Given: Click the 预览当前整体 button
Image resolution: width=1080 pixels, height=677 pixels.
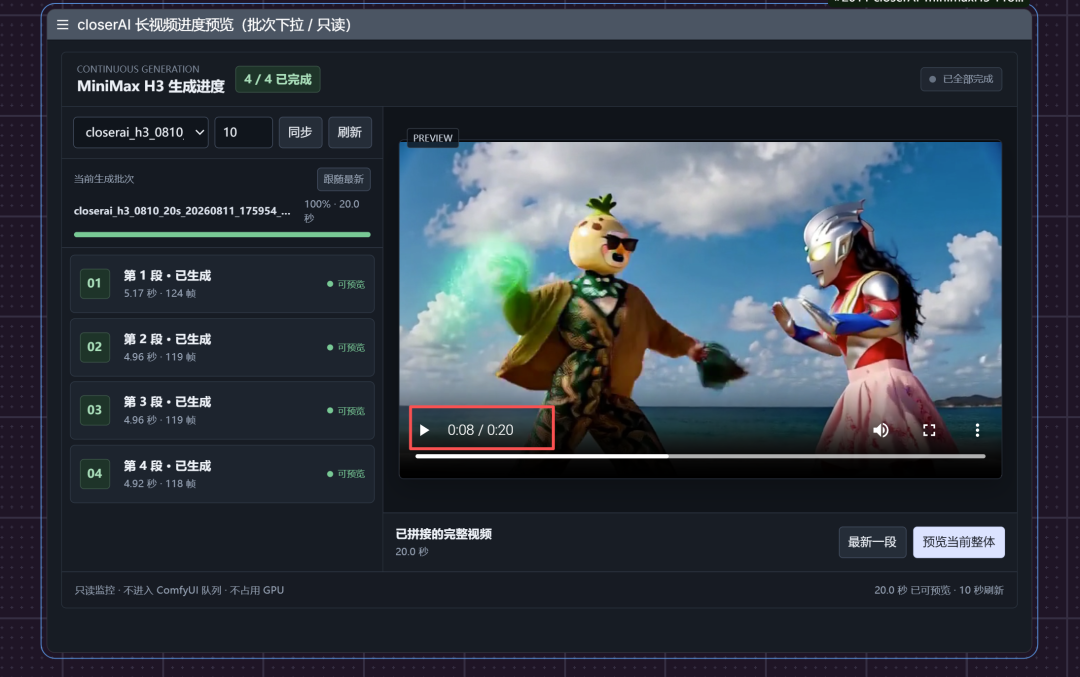Looking at the screenshot, I should 959,542.
